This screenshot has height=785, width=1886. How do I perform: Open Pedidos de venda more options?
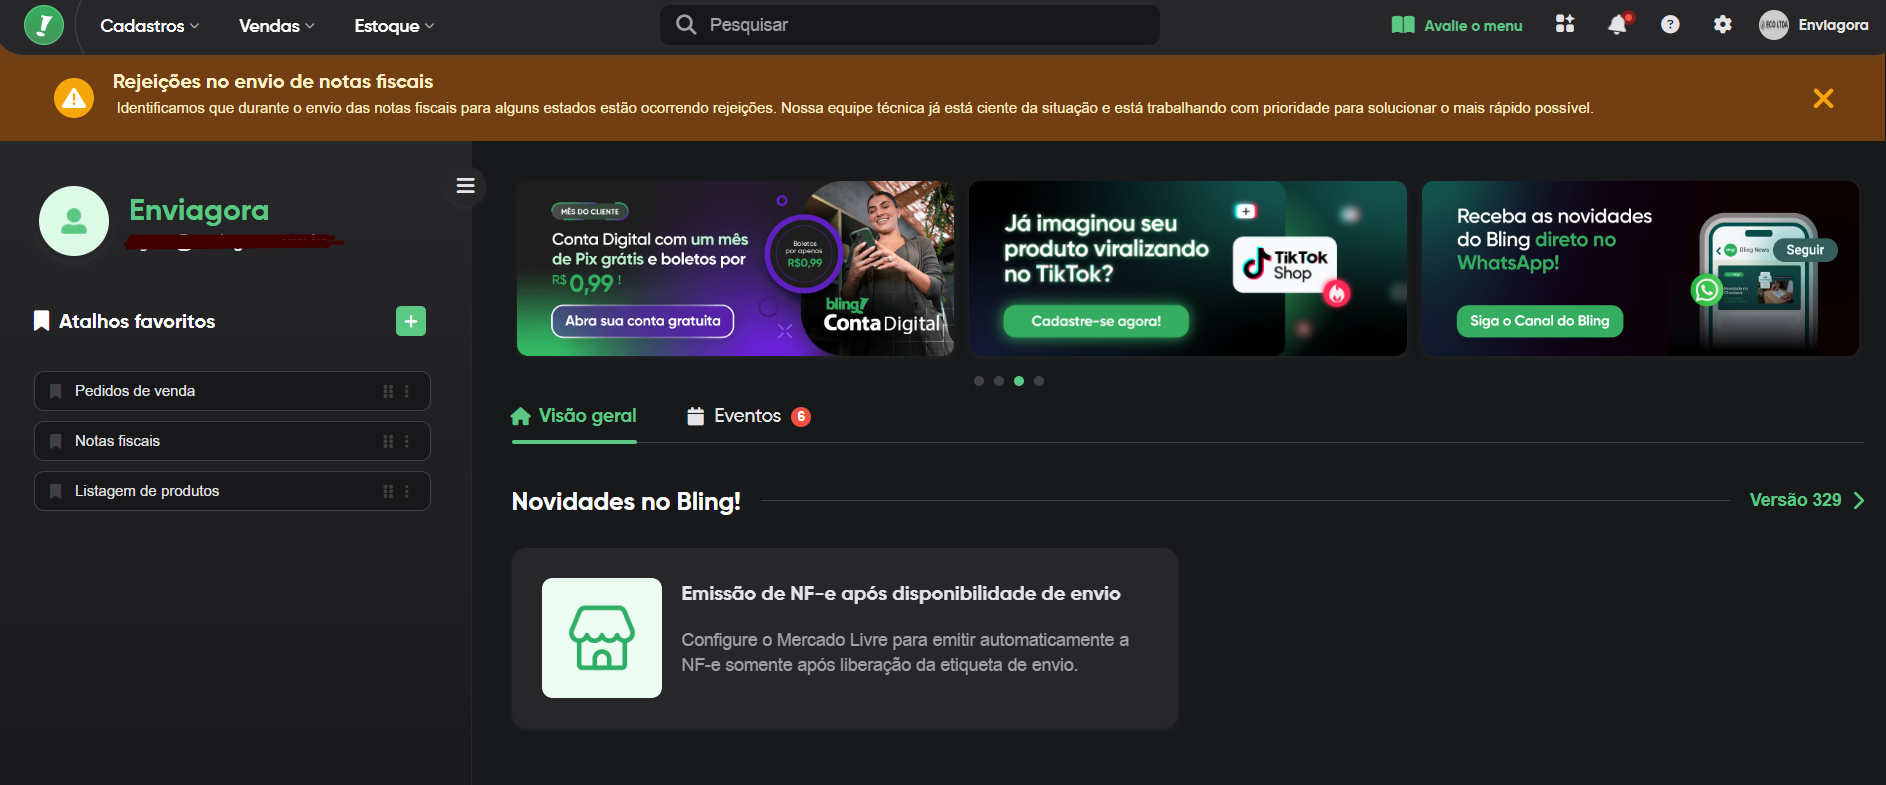(407, 391)
